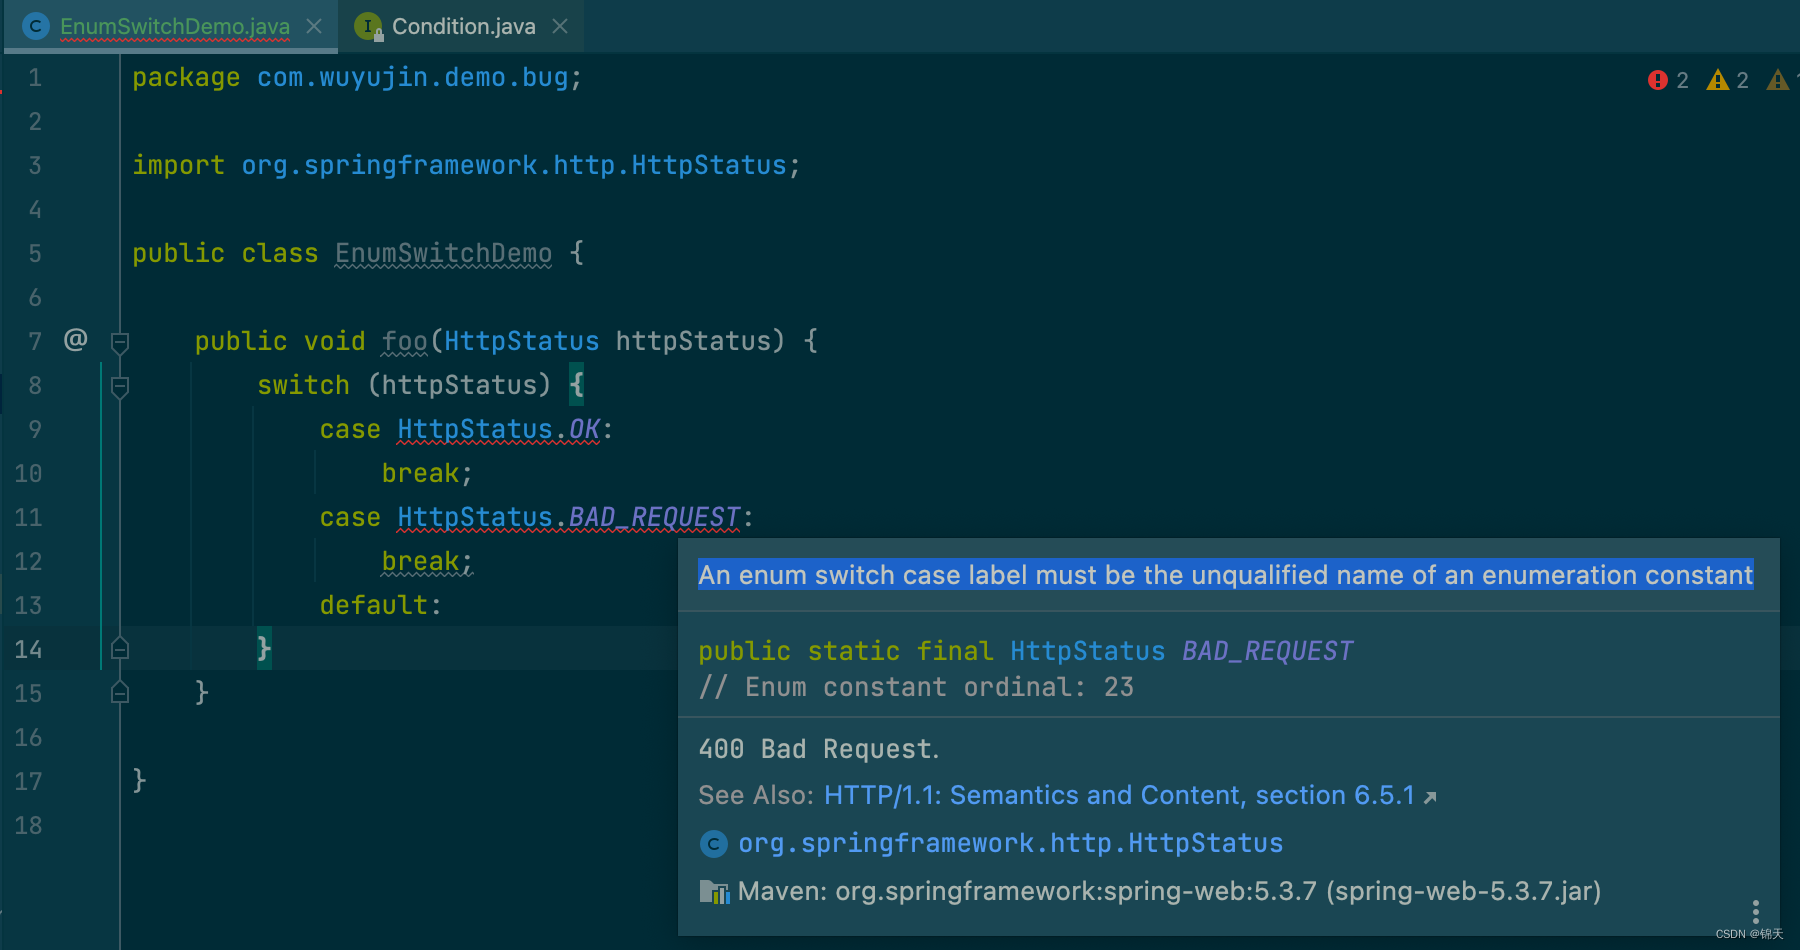This screenshot has width=1800, height=950.
Task: Open the red error count indicator
Action: tap(1657, 80)
